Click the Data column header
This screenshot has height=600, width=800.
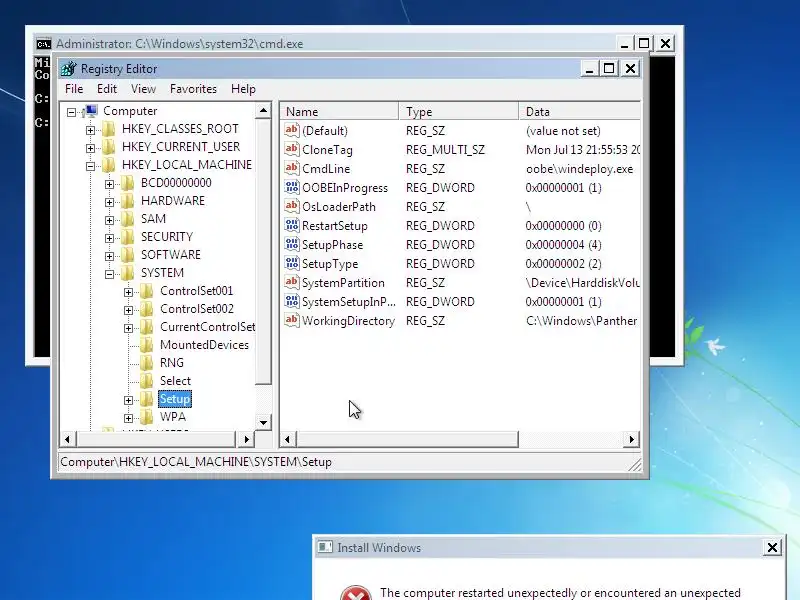580,112
